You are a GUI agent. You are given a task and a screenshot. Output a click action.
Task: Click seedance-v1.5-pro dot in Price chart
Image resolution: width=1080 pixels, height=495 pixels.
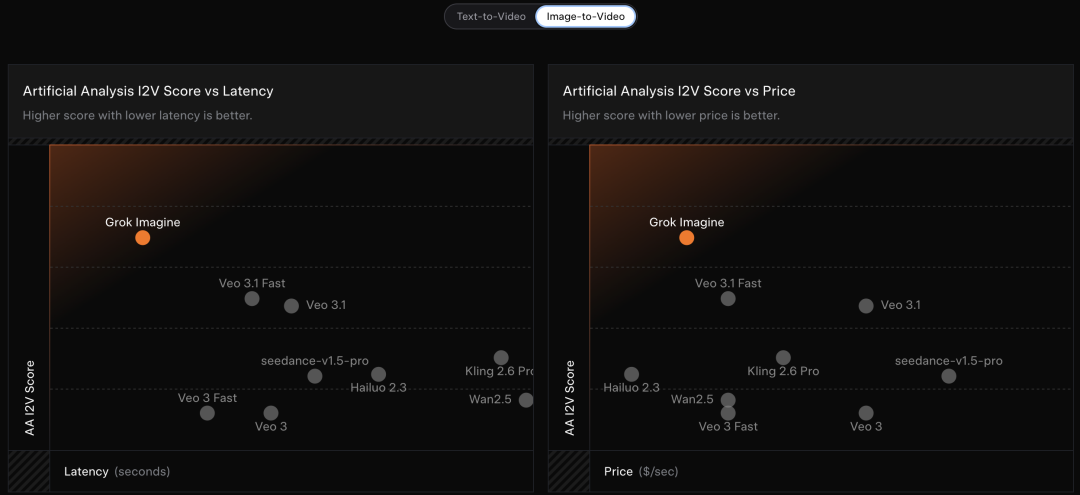(x=948, y=376)
